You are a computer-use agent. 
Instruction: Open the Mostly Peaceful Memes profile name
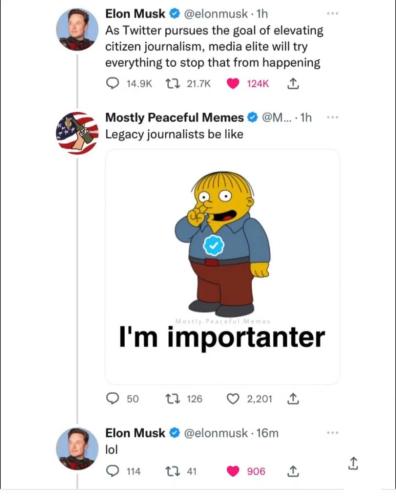(174, 117)
